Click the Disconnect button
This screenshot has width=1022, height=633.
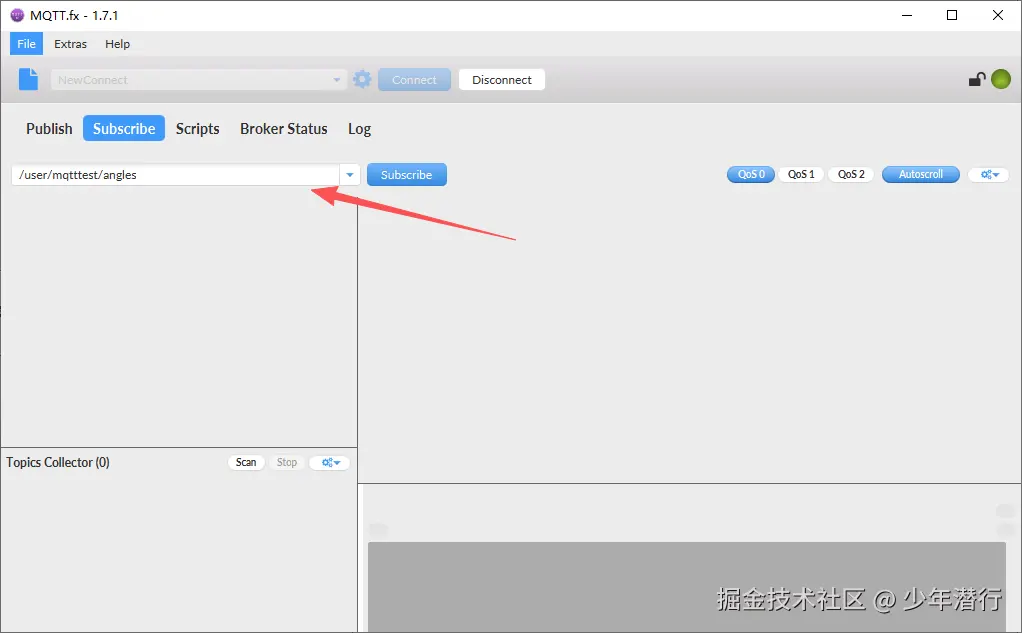[502, 80]
